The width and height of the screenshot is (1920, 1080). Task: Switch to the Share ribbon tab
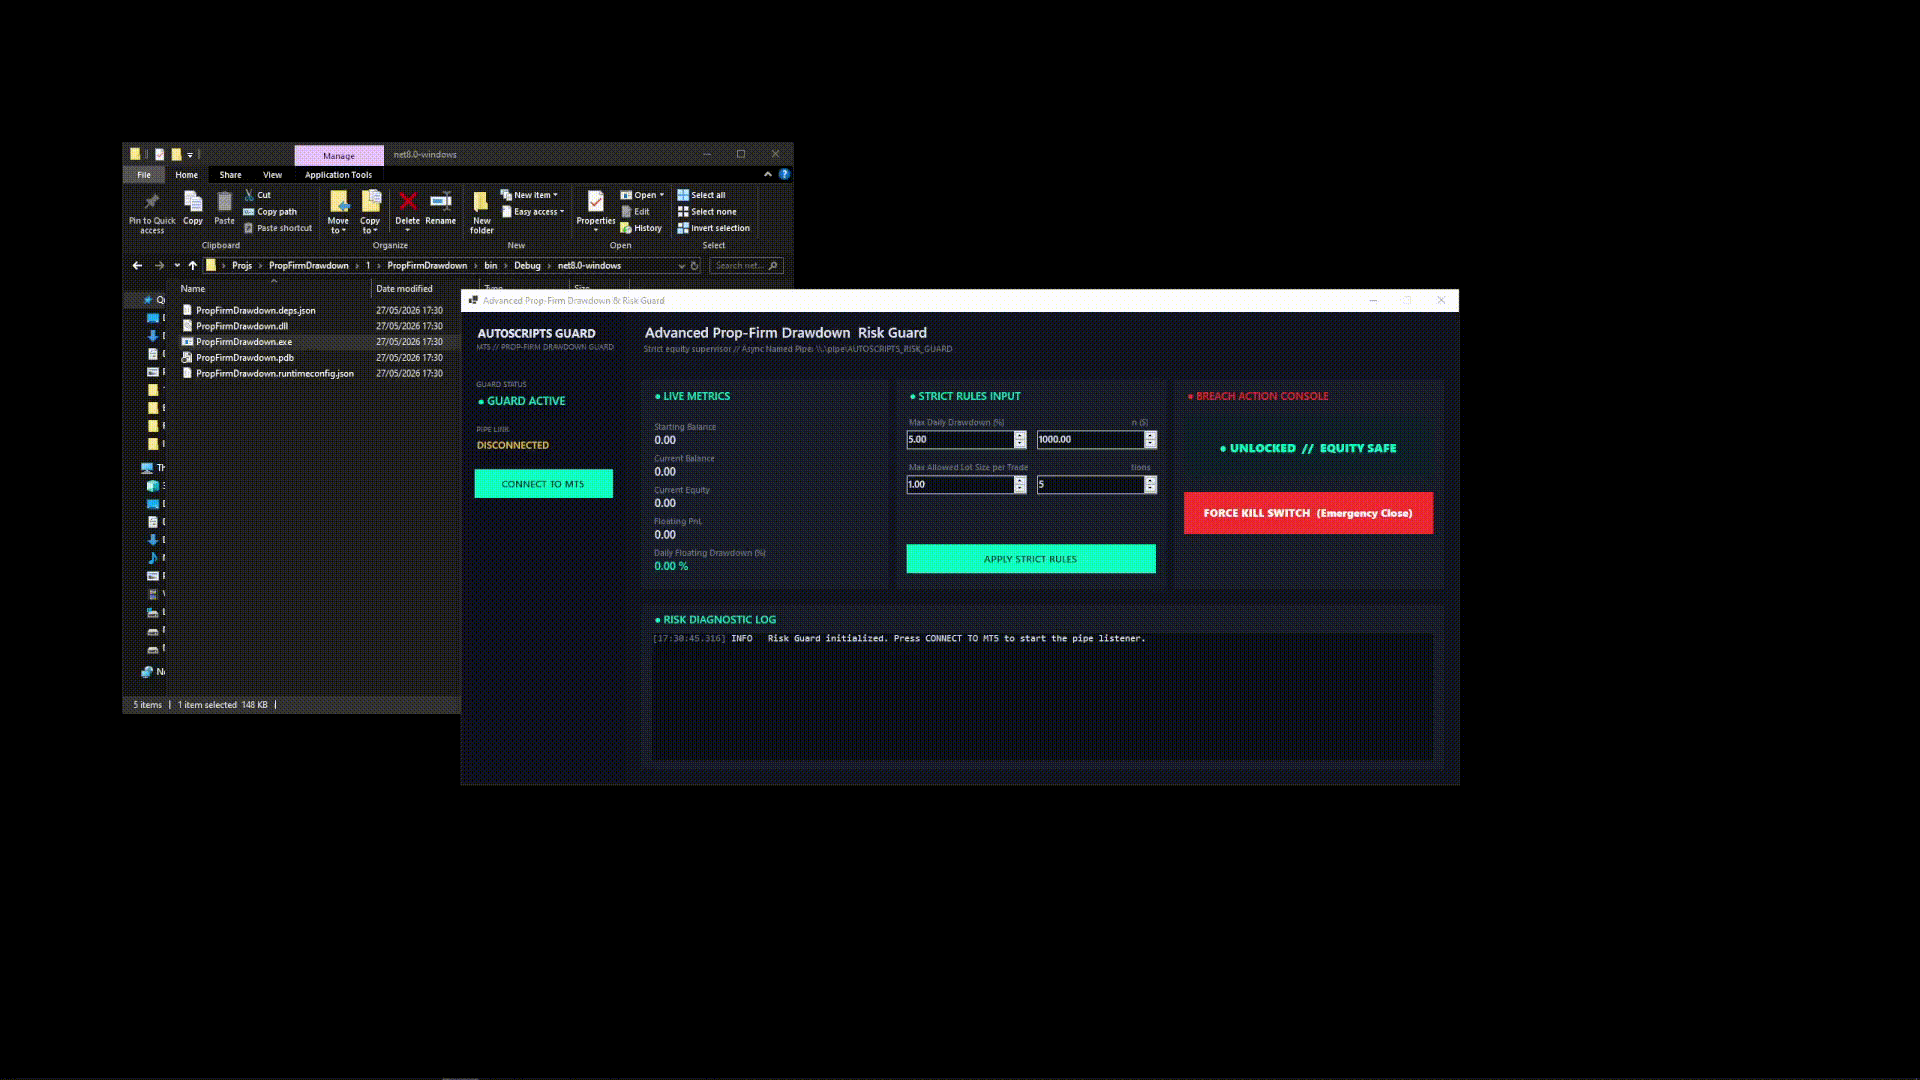coord(230,175)
